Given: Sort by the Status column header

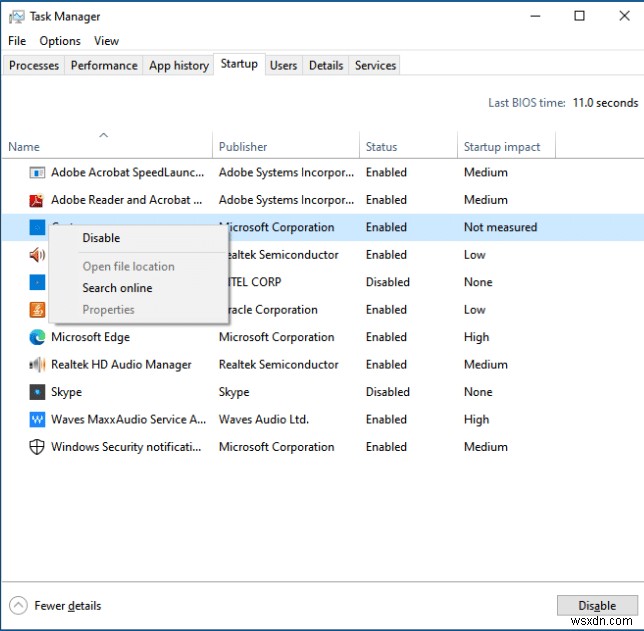Looking at the screenshot, I should (408, 147).
